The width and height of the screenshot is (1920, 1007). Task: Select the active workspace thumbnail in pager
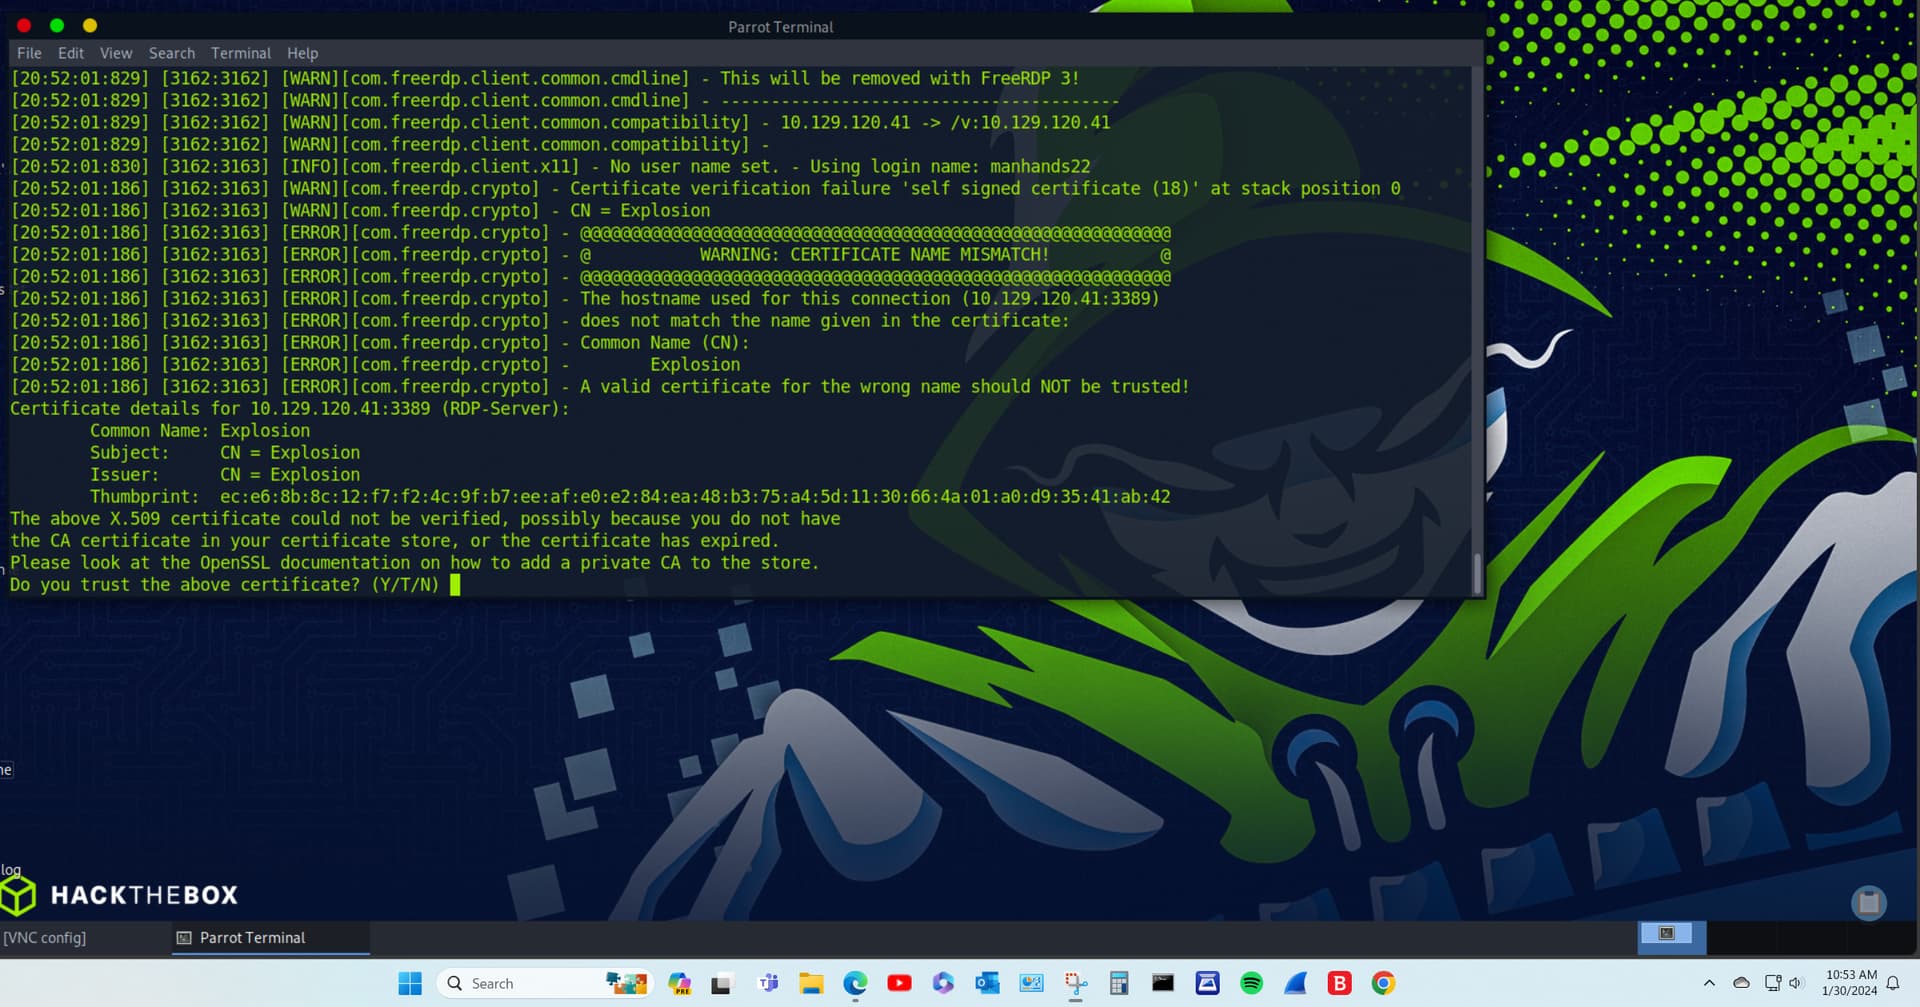(x=1671, y=934)
